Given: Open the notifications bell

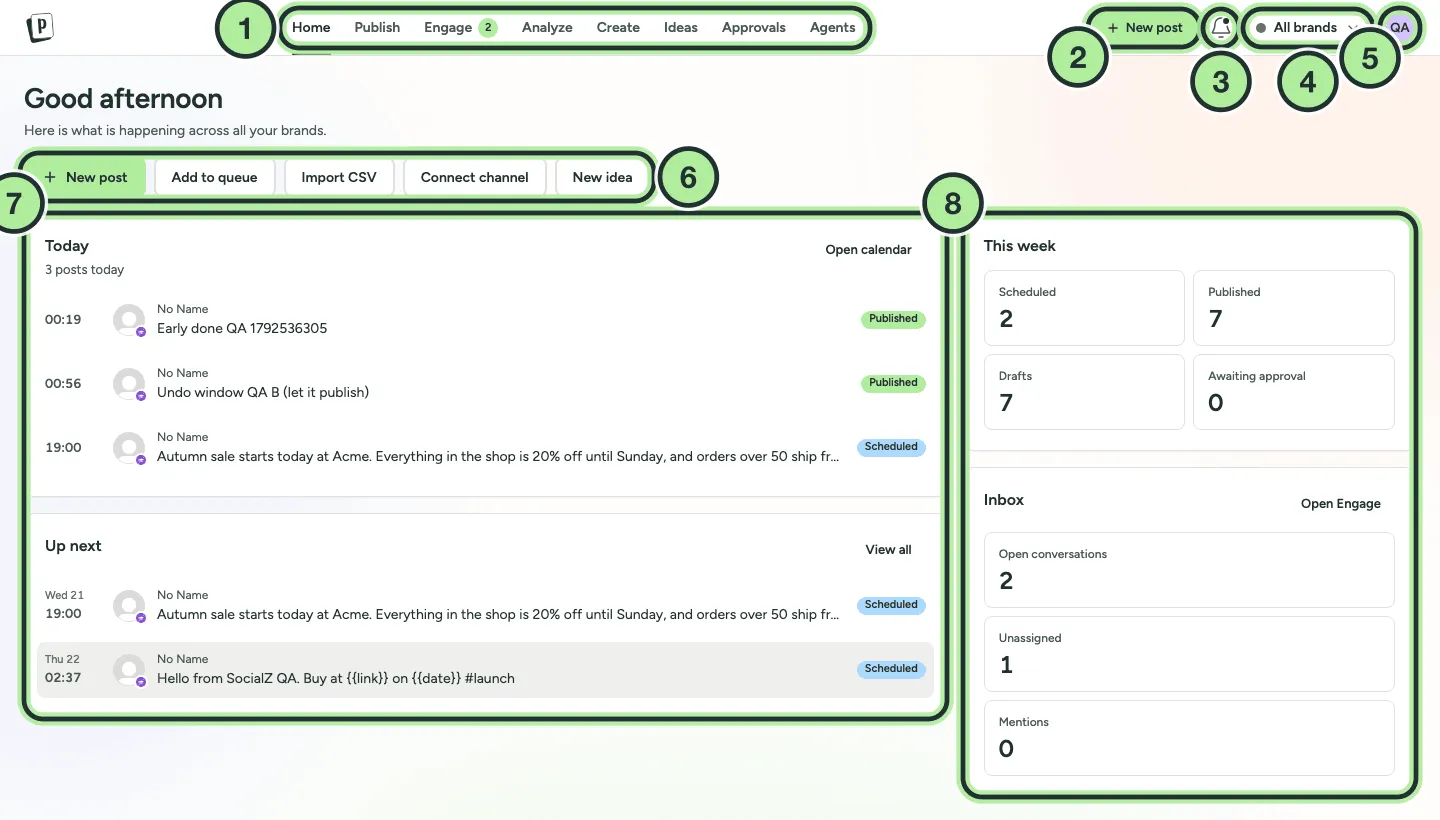Looking at the screenshot, I should 1220,28.
